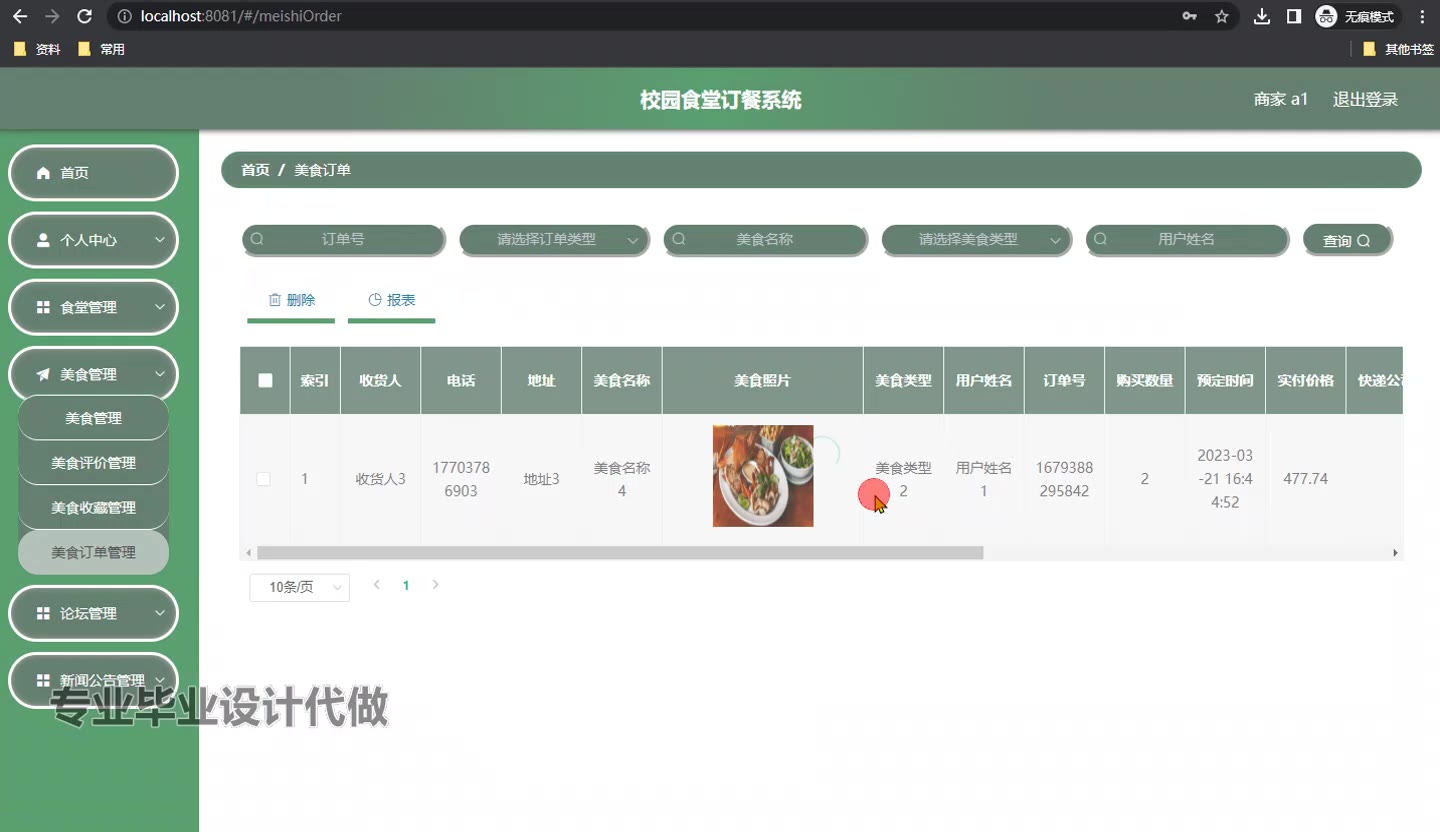Image resolution: width=1440 pixels, height=832 pixels.
Task: Open the 10条/页 page size dropdown
Action: pyautogui.click(x=300, y=587)
